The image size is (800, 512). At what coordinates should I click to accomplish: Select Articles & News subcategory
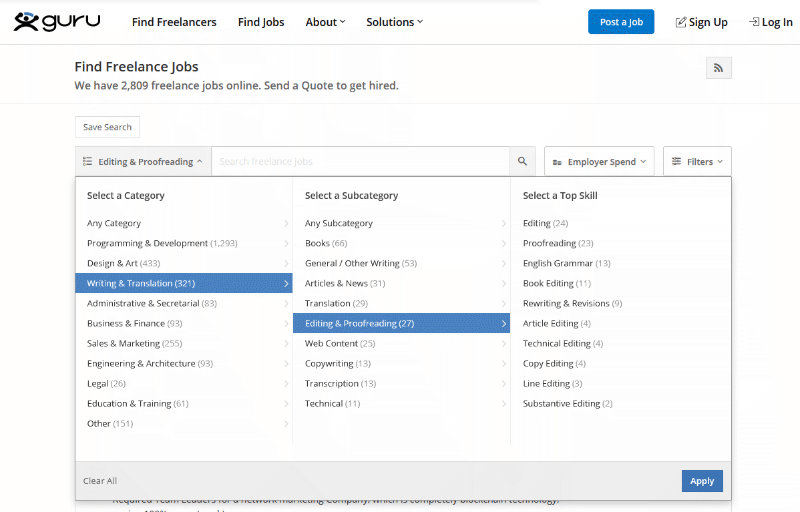pos(402,283)
